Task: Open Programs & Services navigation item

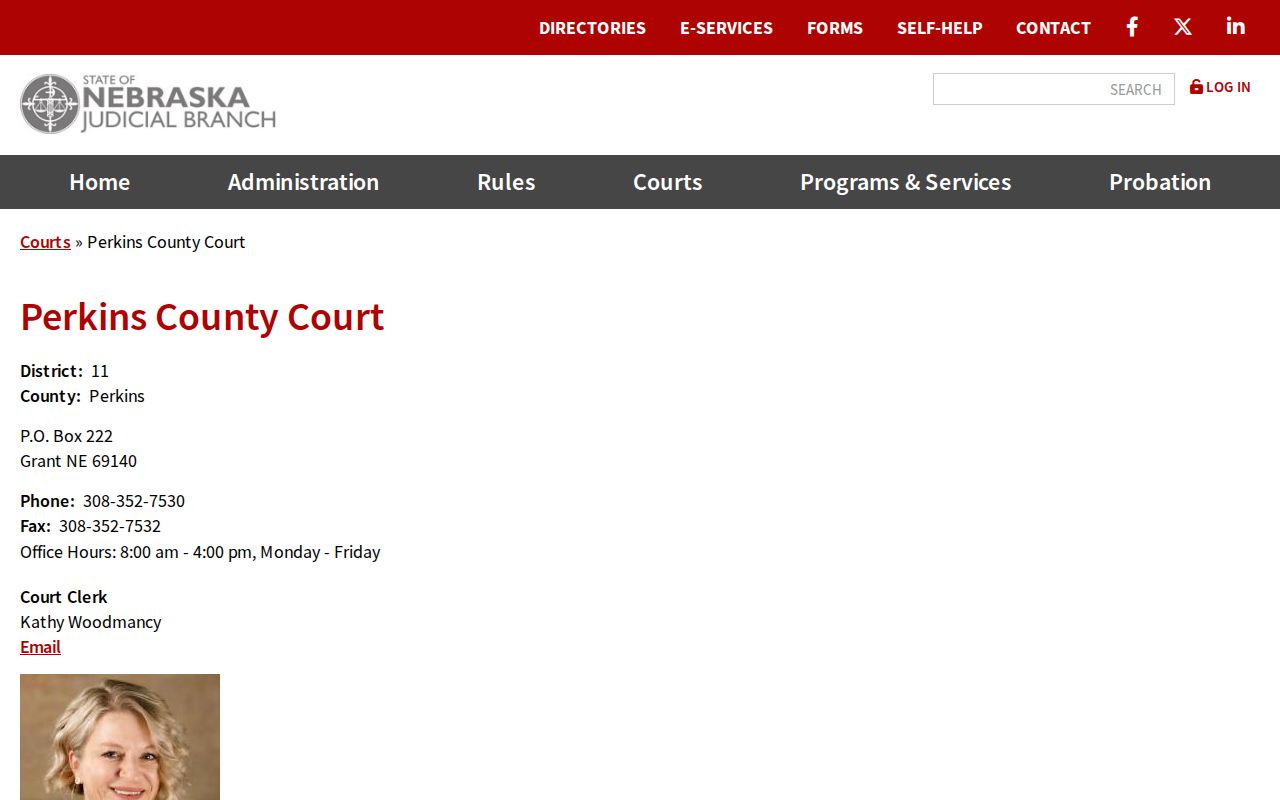Action: click(x=906, y=182)
